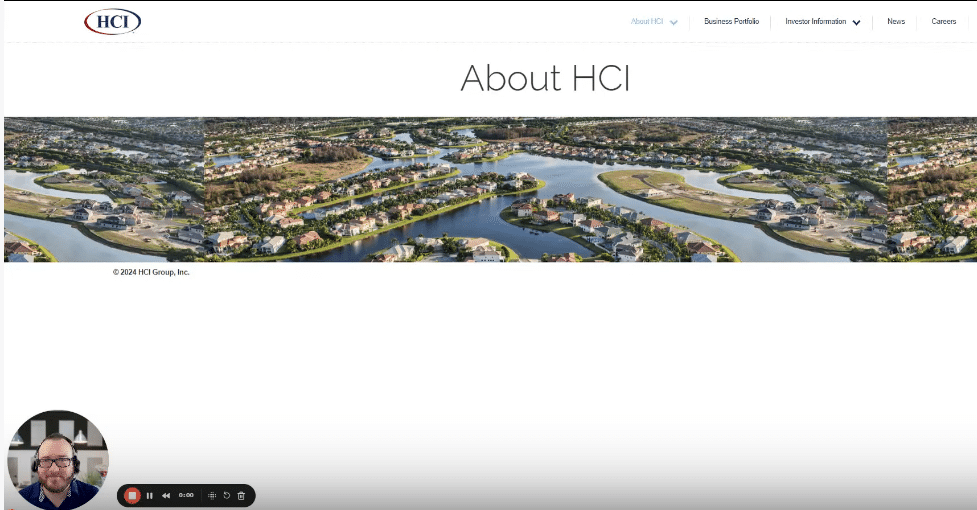Click the webcam bubble thumbnail
This screenshot has width=977, height=510.
point(58,460)
